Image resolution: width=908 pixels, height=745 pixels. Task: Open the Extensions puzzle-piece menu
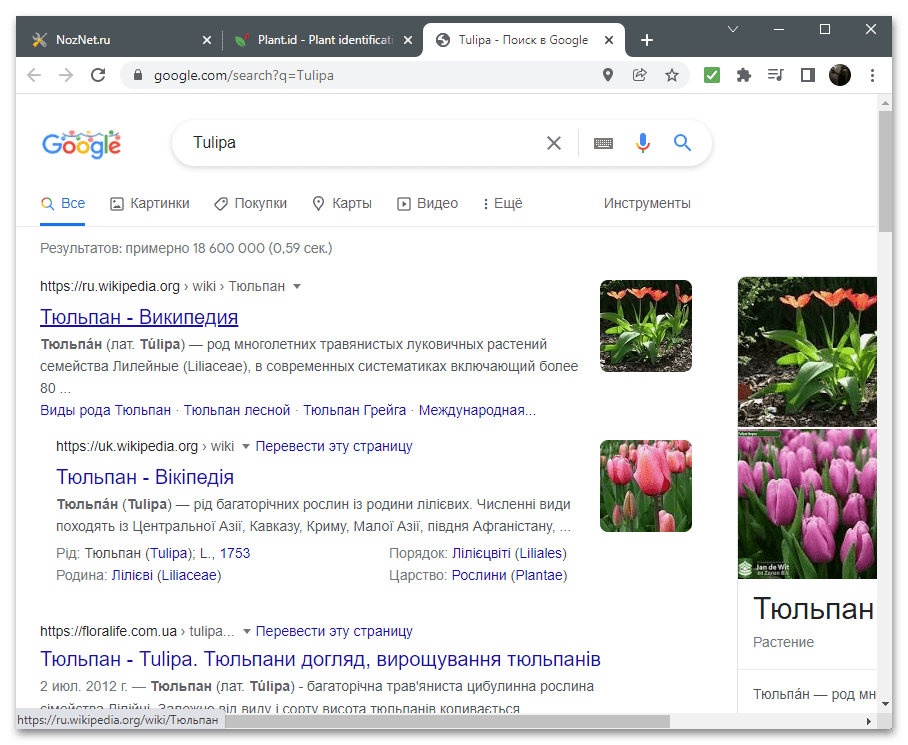point(744,75)
